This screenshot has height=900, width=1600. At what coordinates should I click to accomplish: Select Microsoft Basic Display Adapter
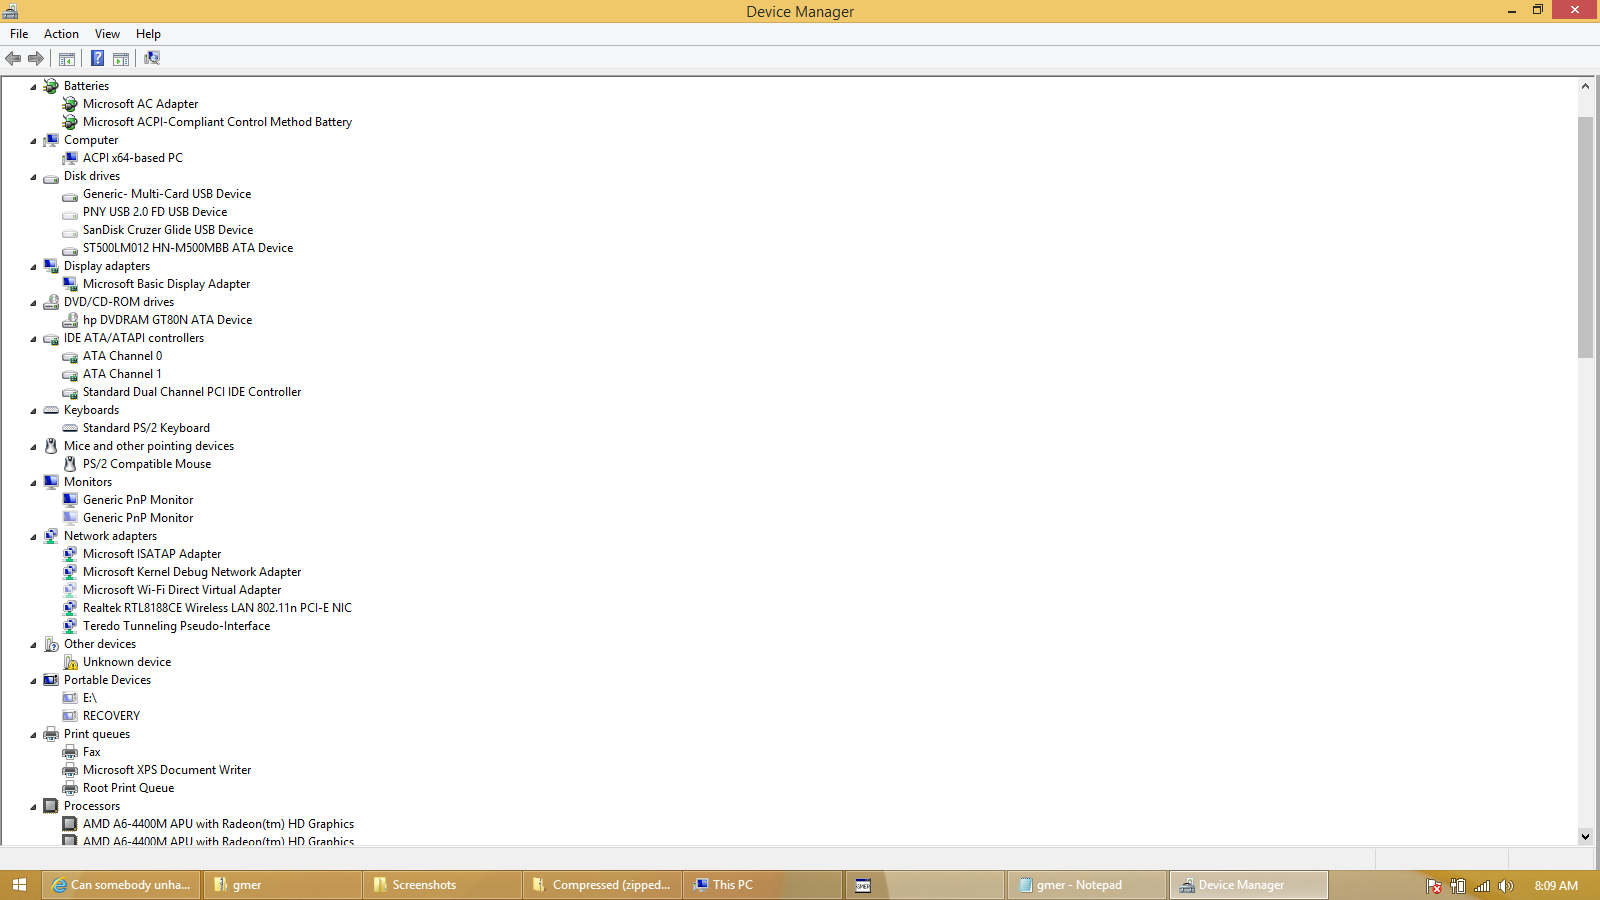tap(166, 284)
